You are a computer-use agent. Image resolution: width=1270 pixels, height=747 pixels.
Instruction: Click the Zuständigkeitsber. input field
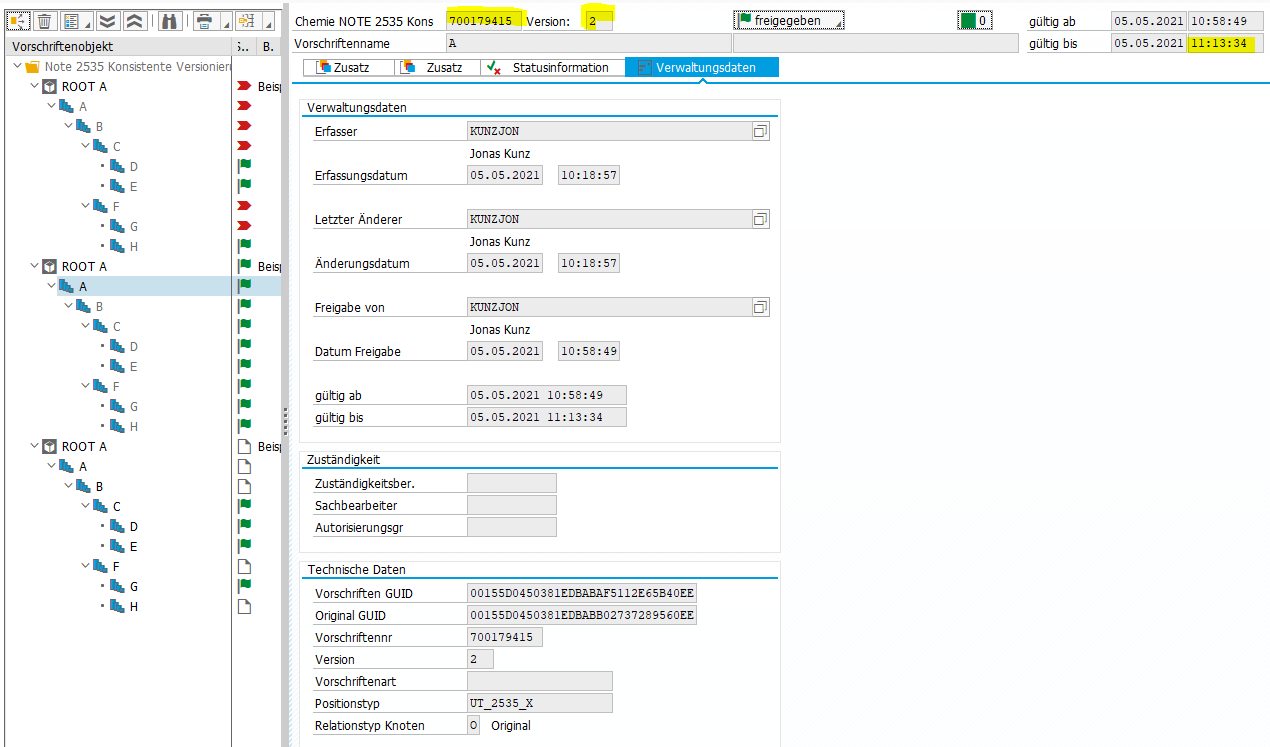tap(511, 484)
